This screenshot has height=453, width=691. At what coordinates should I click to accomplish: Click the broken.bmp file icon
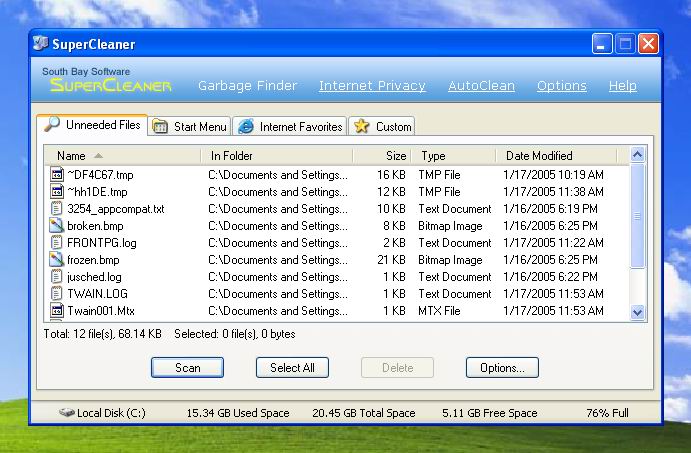coord(57,226)
